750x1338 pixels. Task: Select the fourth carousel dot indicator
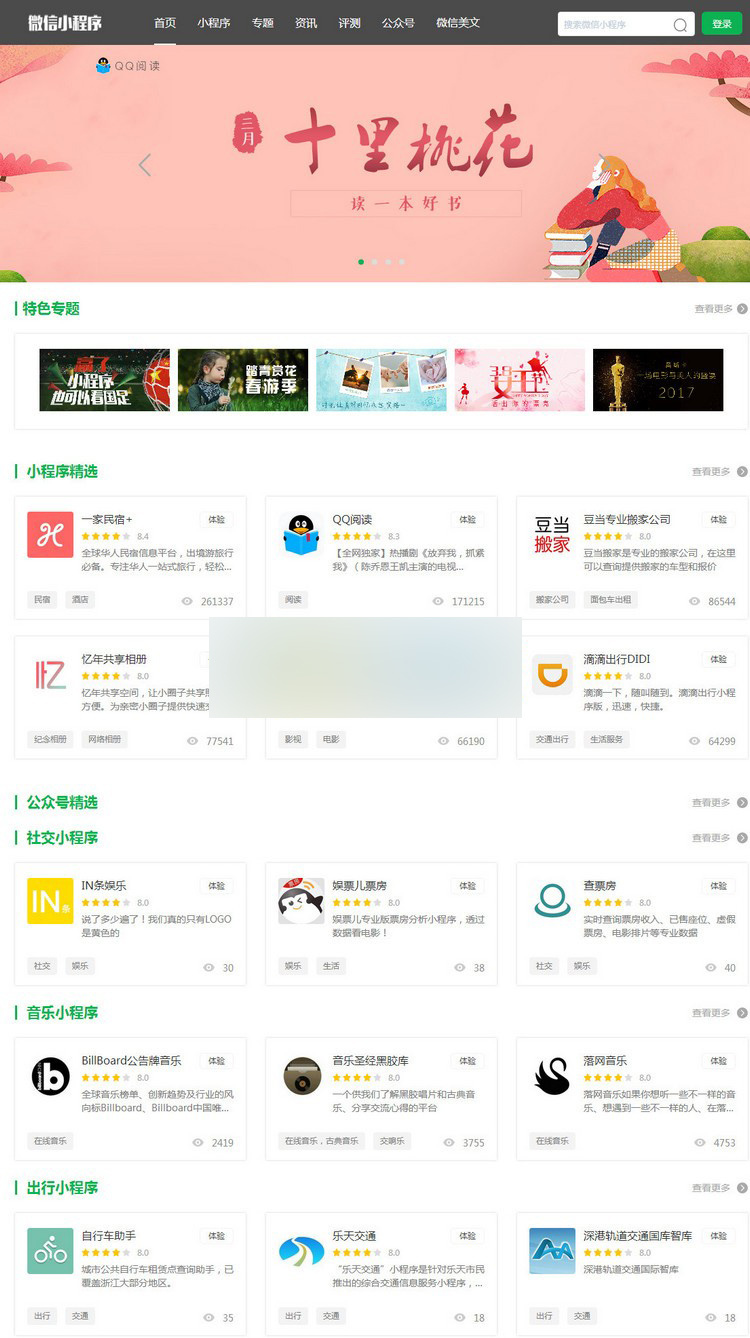click(402, 262)
